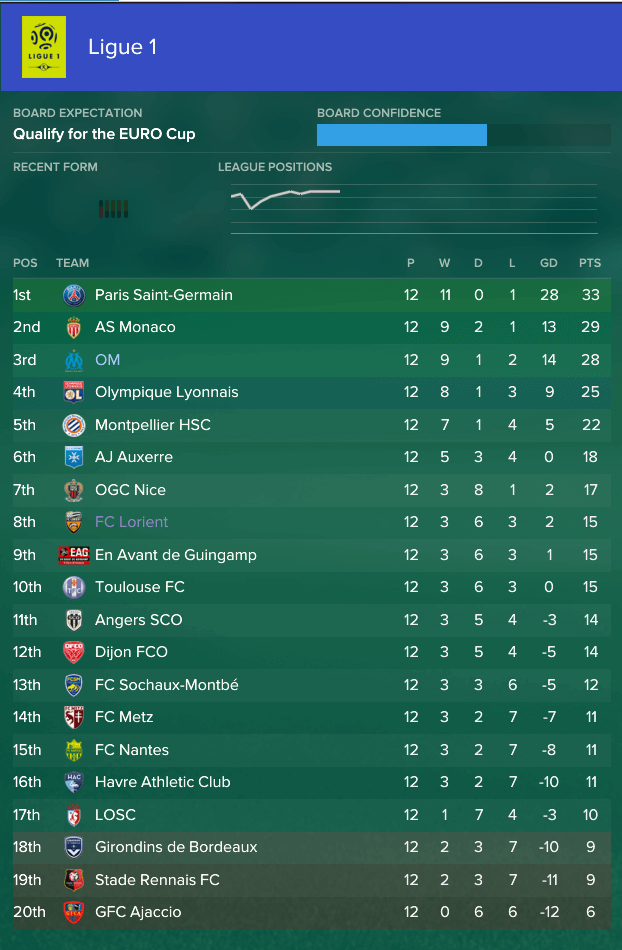622x950 pixels.
Task: Sort table by PTS column header
Action: coord(590,263)
